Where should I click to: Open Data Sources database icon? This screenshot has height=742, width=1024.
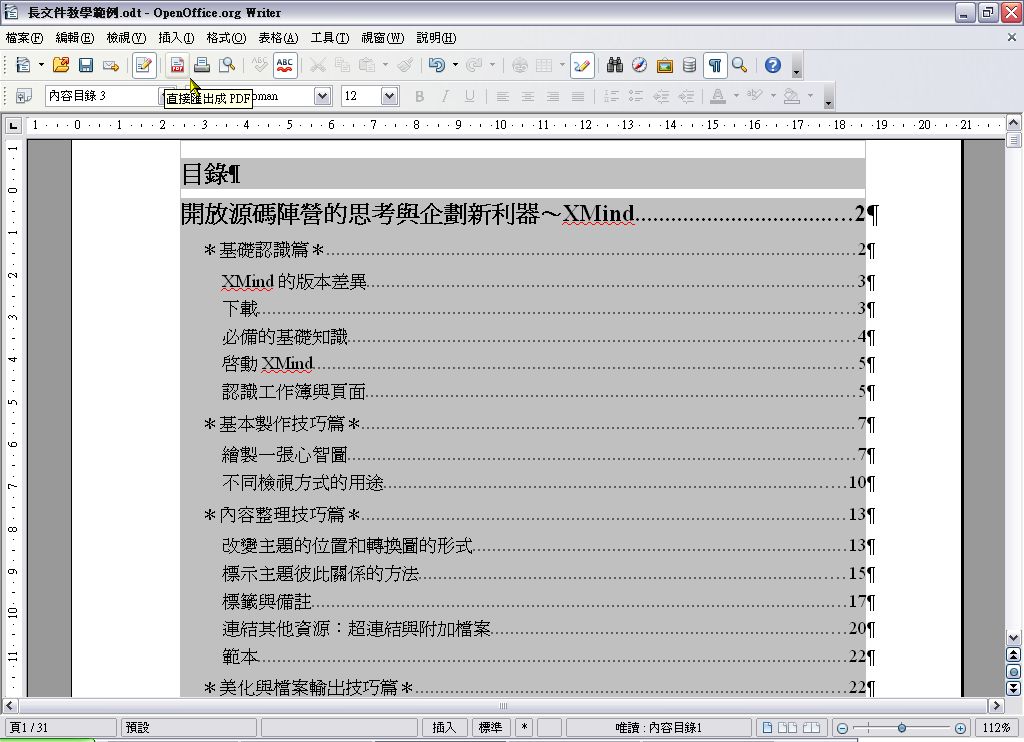pos(689,65)
